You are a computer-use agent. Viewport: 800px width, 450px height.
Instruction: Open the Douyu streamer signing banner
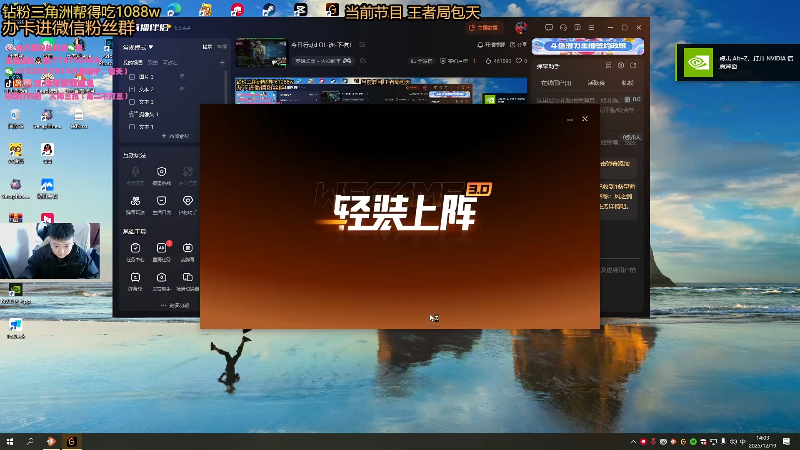588,46
